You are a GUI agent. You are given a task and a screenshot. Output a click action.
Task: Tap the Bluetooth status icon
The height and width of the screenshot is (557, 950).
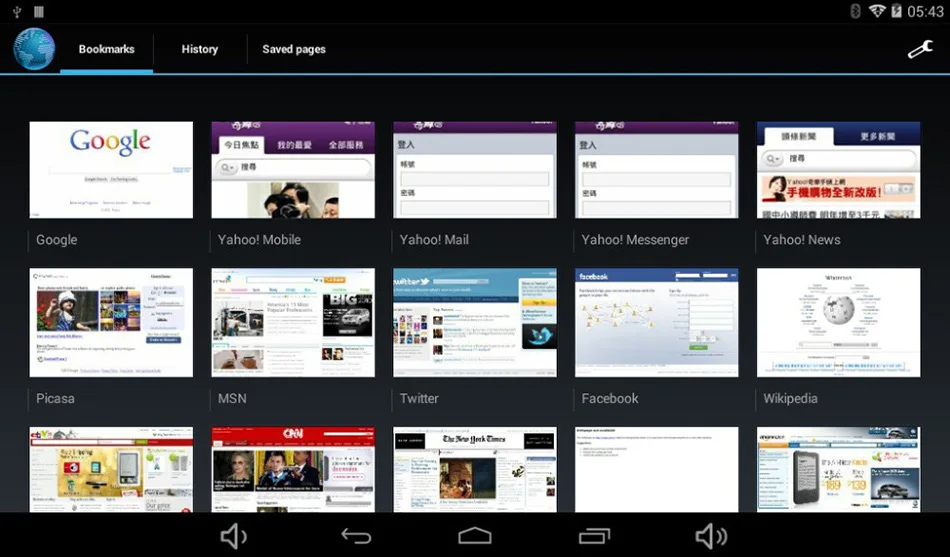tap(855, 11)
